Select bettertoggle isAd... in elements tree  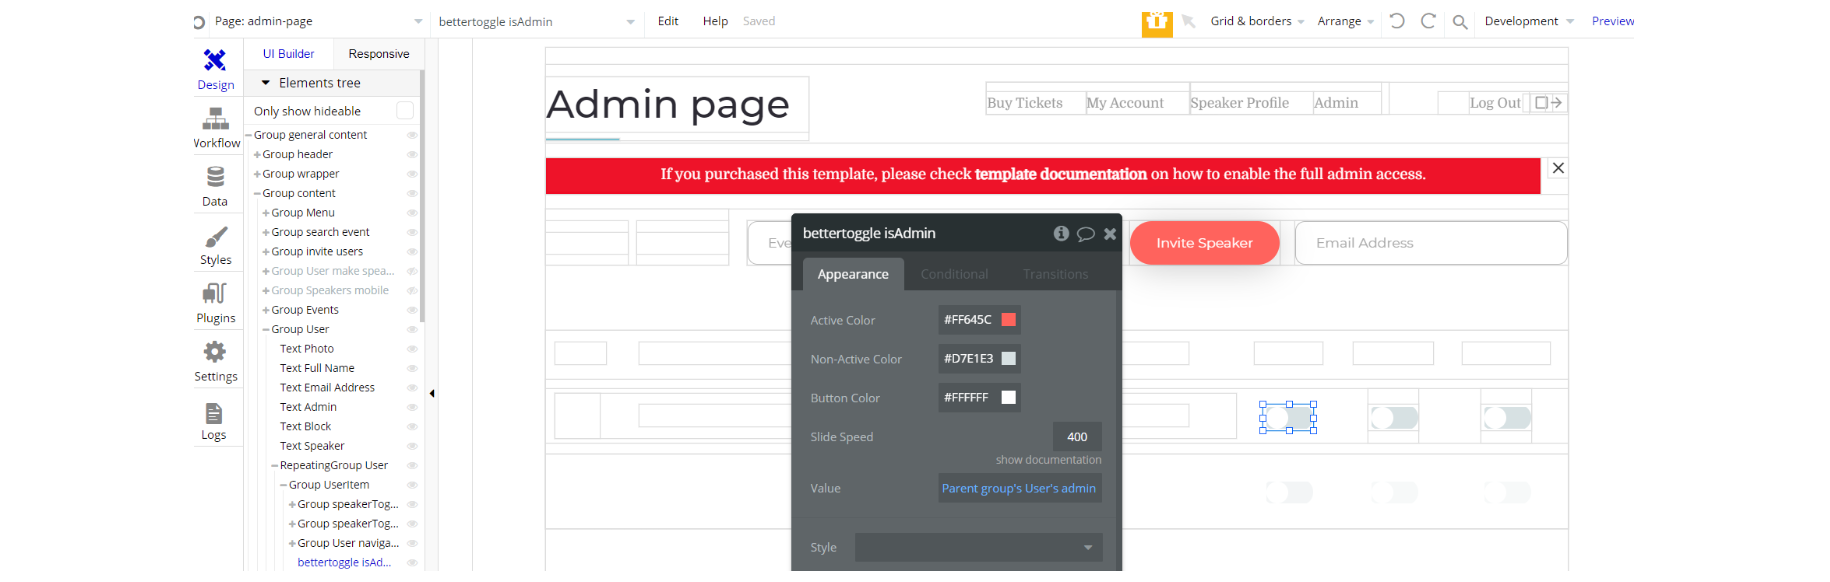[x=344, y=563]
